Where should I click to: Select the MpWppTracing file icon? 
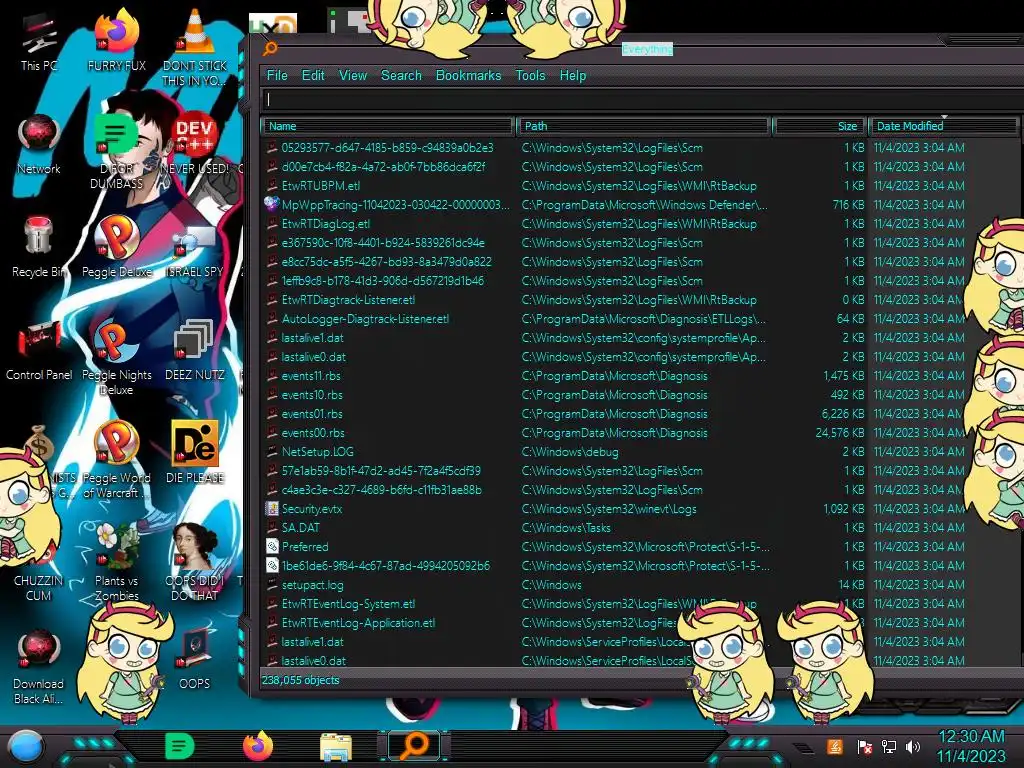272,204
